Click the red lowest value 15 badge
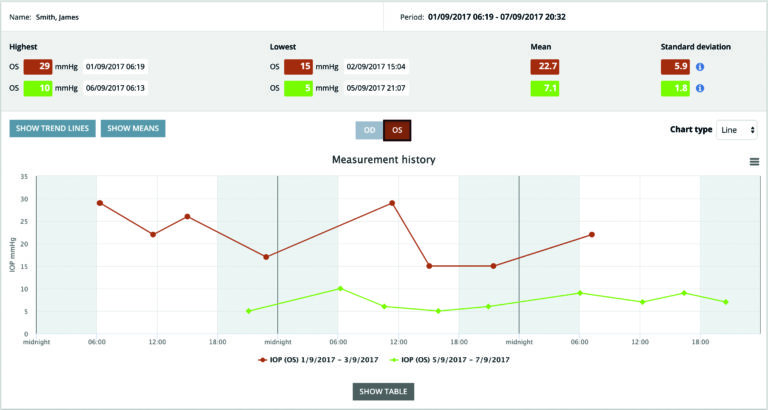 coord(298,67)
